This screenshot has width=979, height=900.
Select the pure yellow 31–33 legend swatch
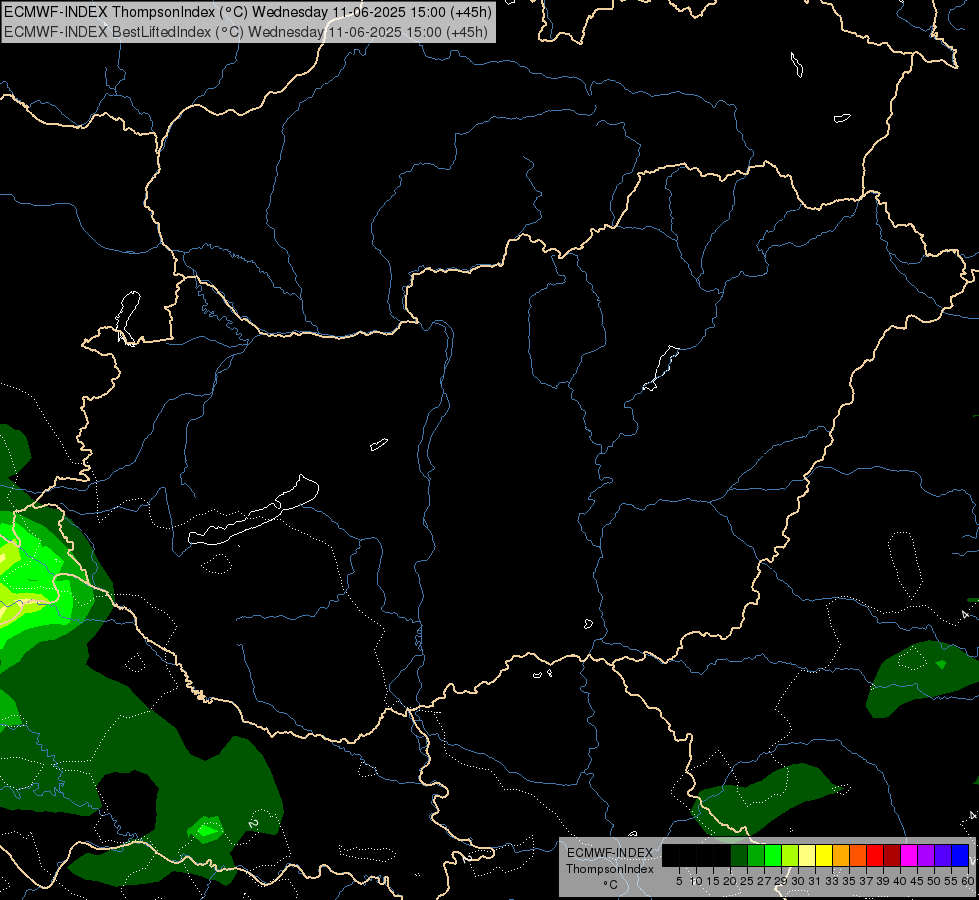pos(824,855)
